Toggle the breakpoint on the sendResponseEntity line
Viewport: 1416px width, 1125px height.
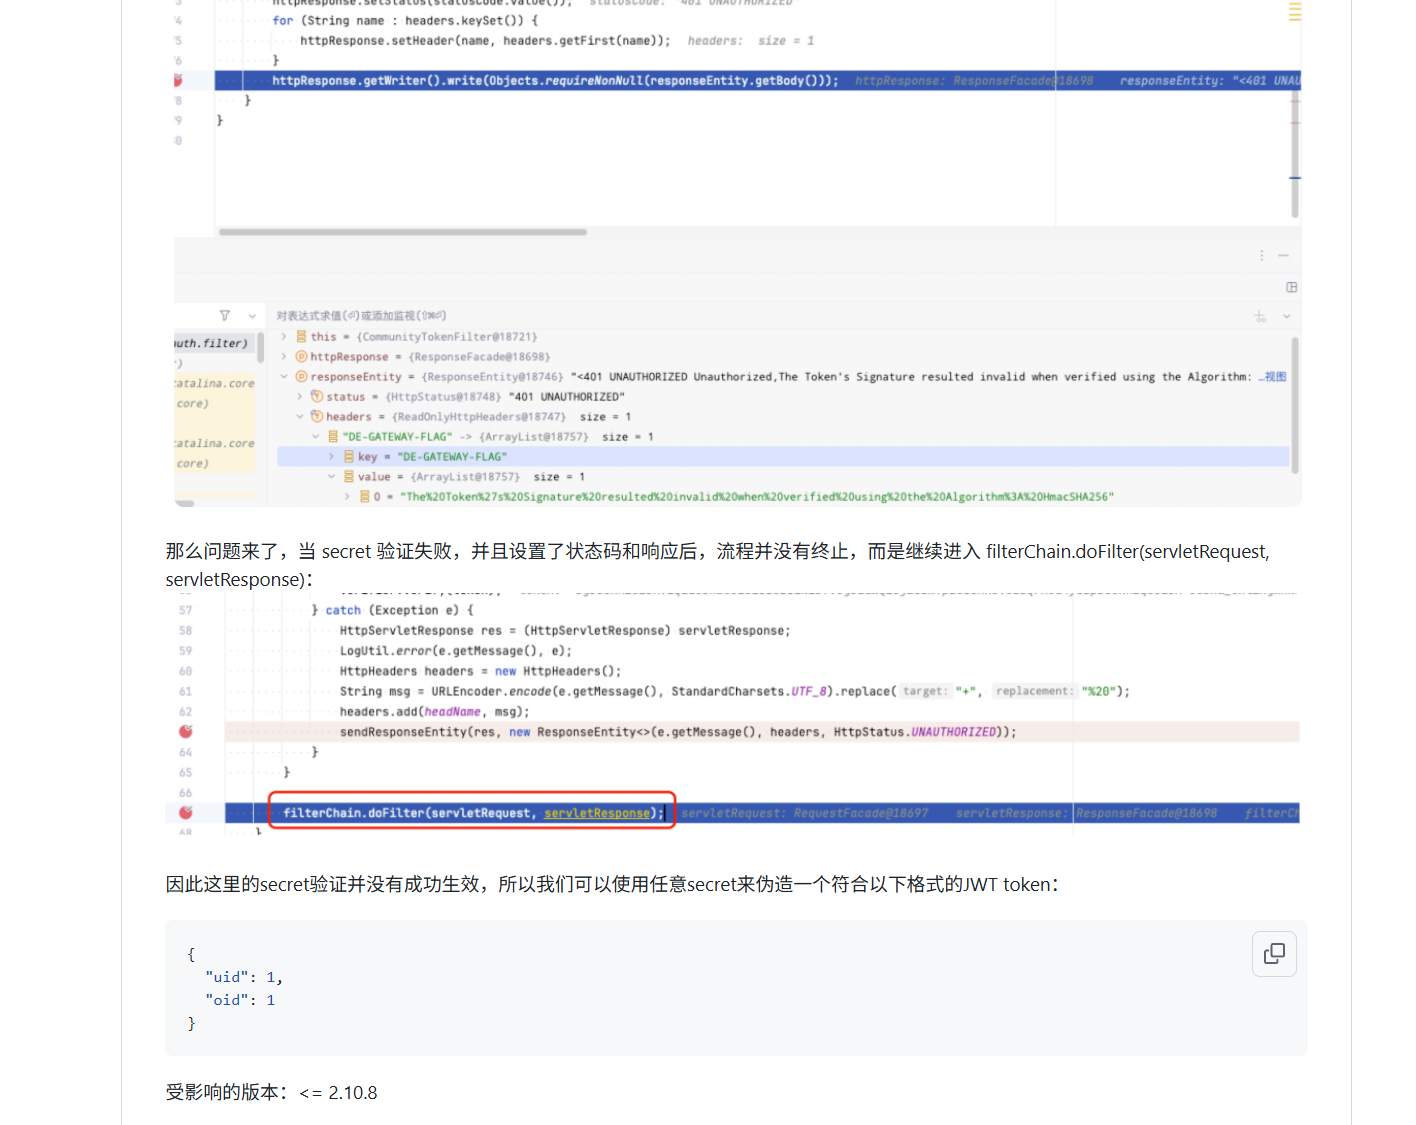tap(185, 732)
